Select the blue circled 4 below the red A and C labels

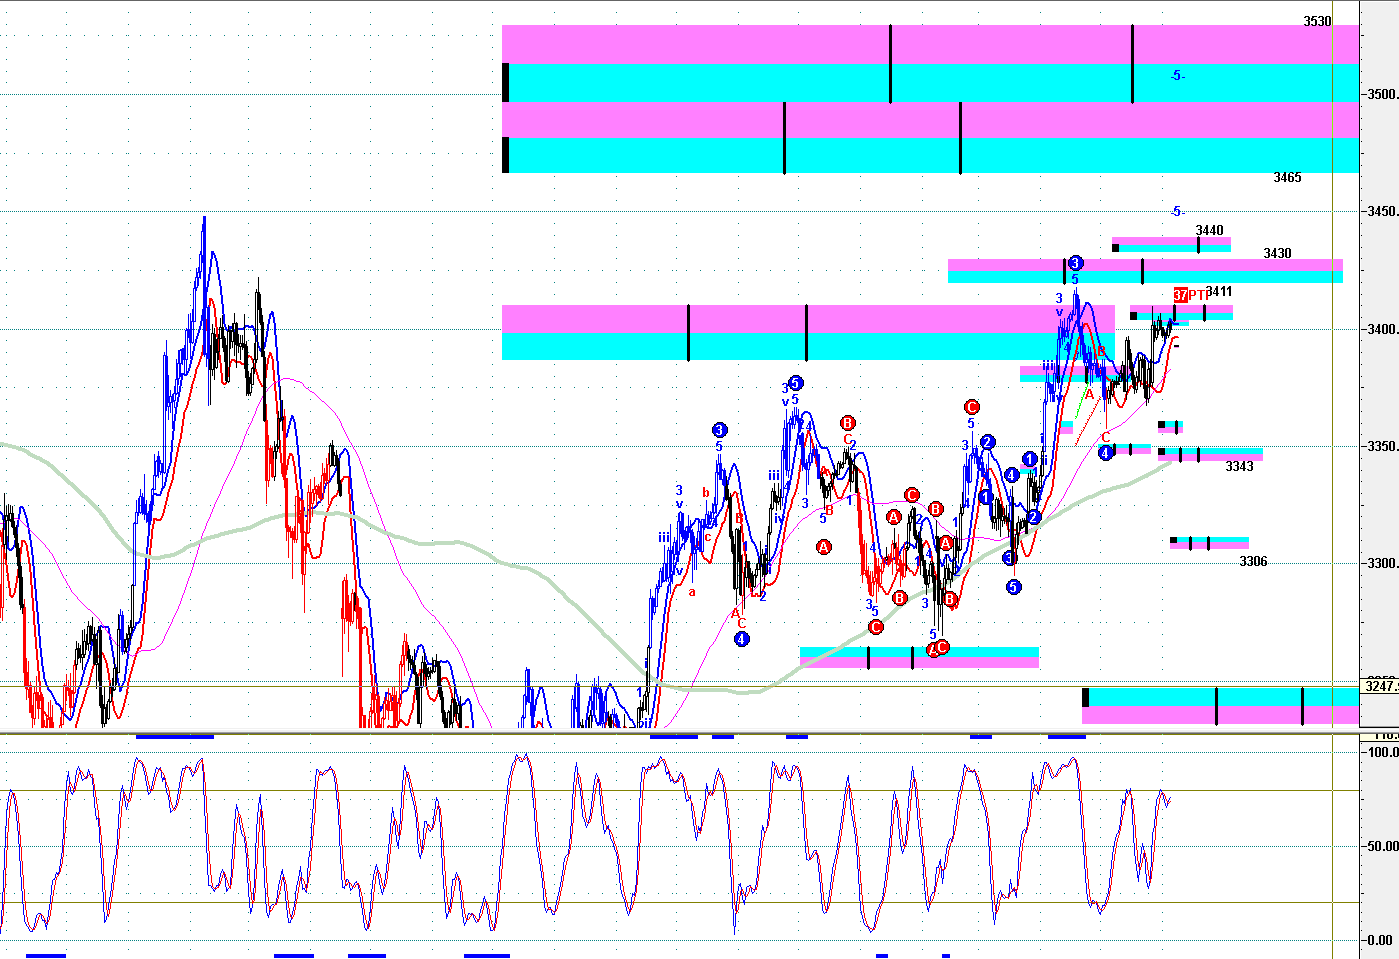741,639
